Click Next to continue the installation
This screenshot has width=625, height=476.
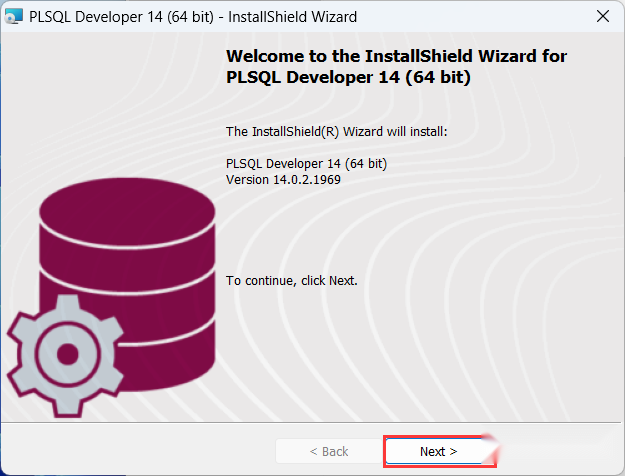[438, 451]
